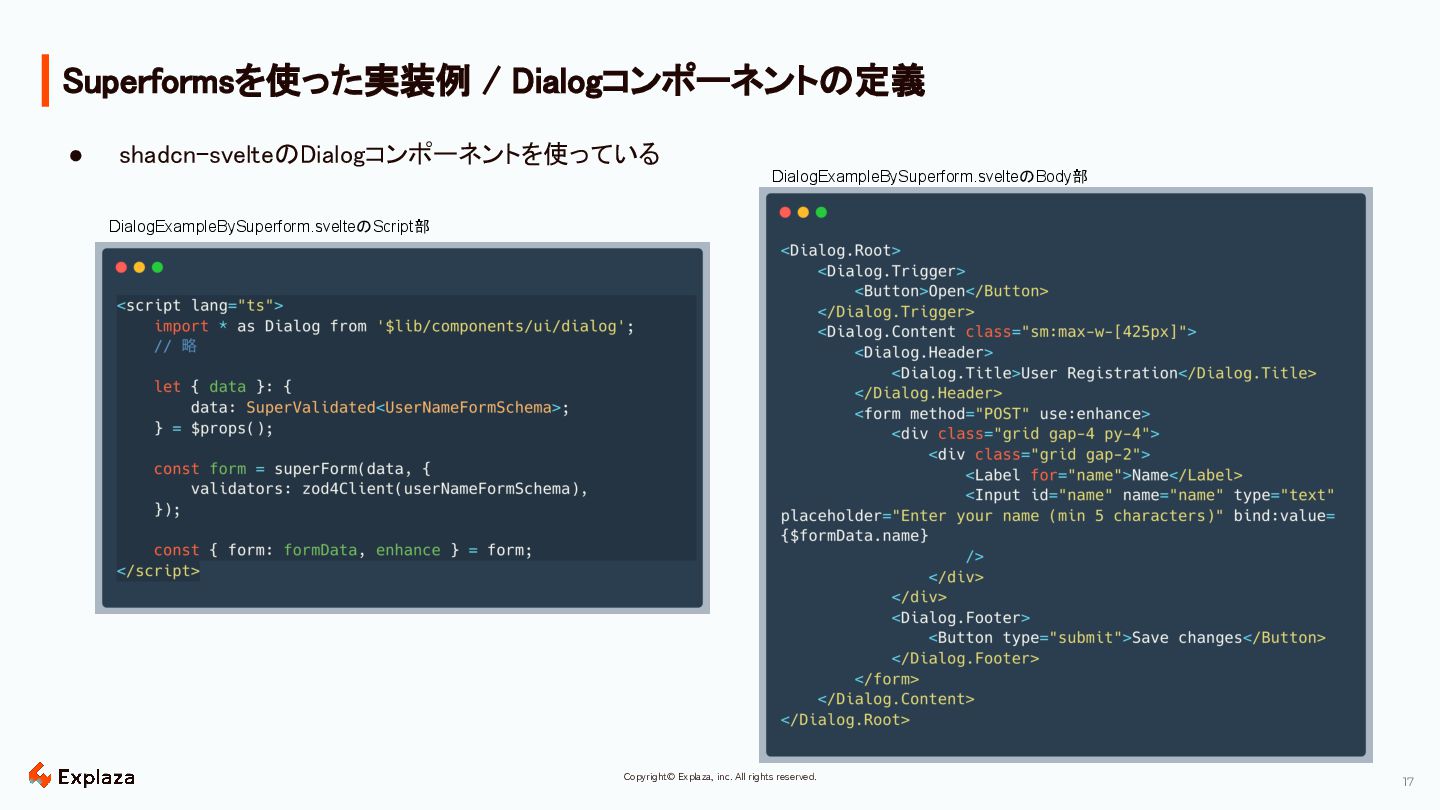Click the placeholder "Enter your name" line
Viewport: 1440px width, 810px height.
coord(1058,516)
